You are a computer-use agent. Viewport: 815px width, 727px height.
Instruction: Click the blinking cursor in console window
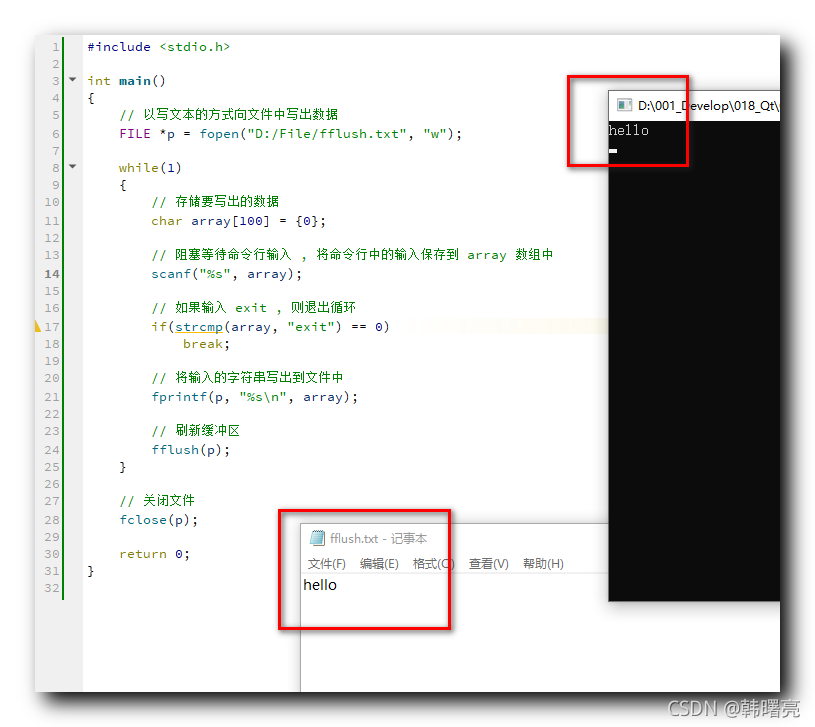(613, 151)
